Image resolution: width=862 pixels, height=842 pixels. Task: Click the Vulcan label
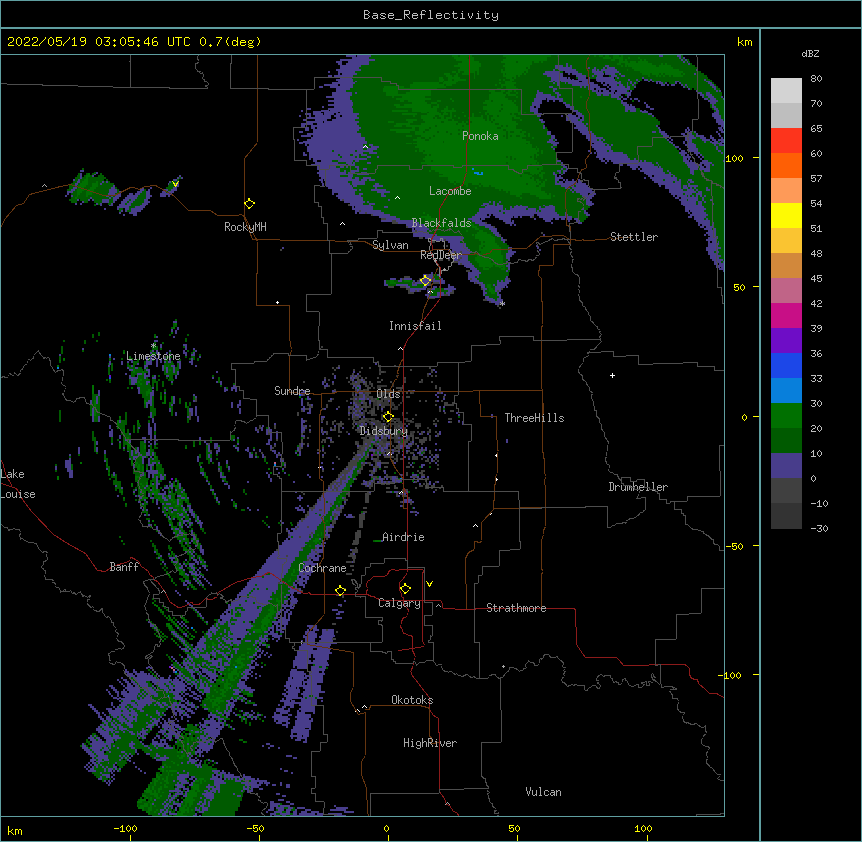[x=543, y=792]
